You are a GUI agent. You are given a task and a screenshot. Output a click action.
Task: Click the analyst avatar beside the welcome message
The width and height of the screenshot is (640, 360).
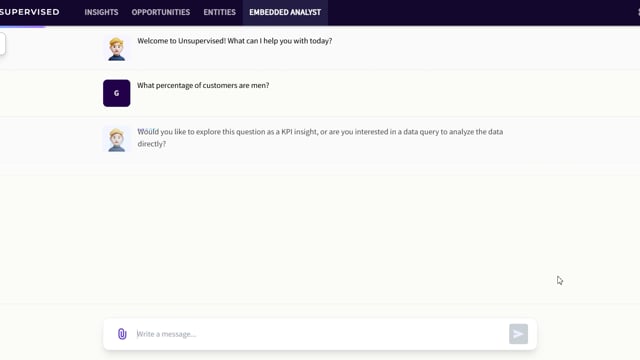pos(117,49)
